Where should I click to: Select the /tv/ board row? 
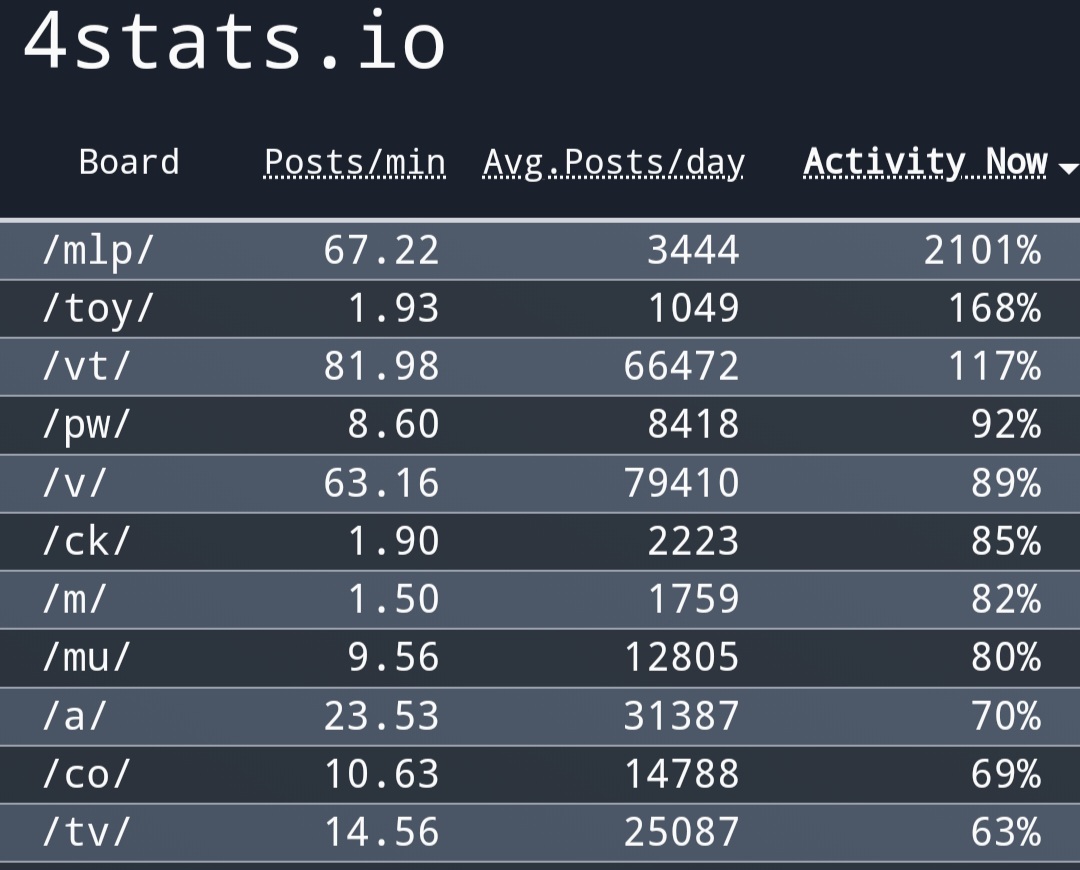tap(540, 832)
